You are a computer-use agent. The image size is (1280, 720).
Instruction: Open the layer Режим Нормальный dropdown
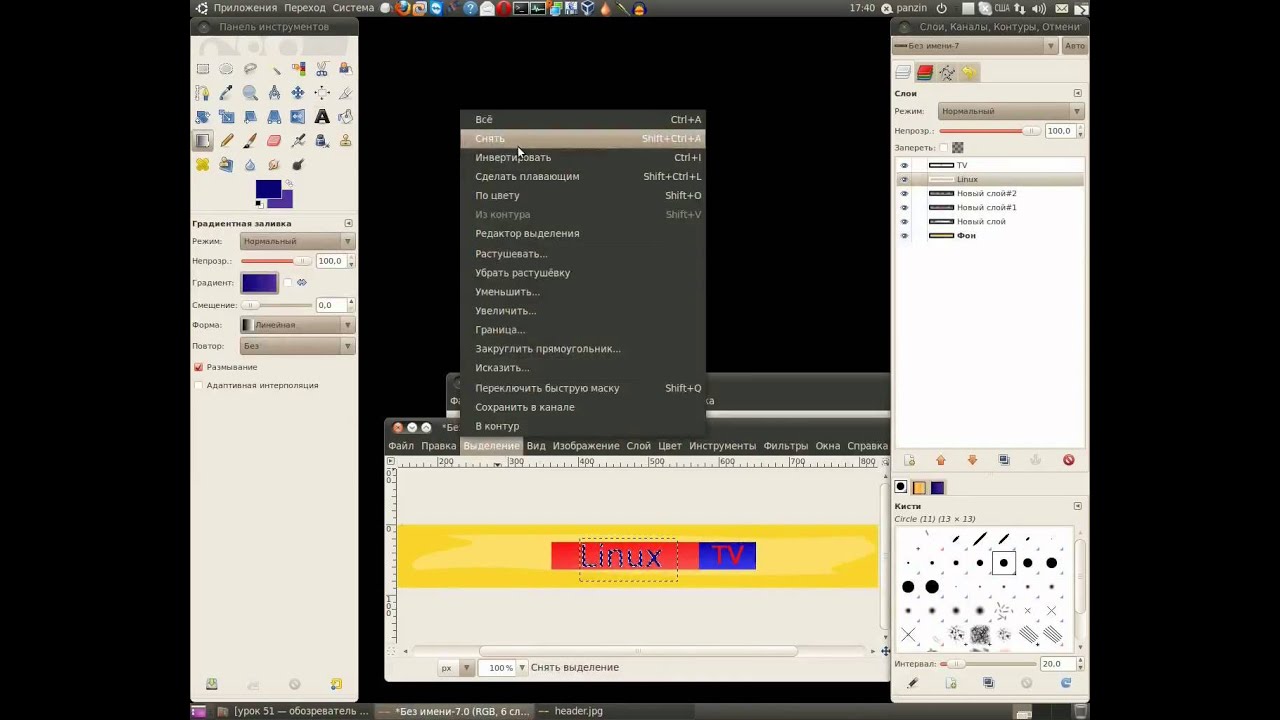pyautogui.click(x=1011, y=111)
